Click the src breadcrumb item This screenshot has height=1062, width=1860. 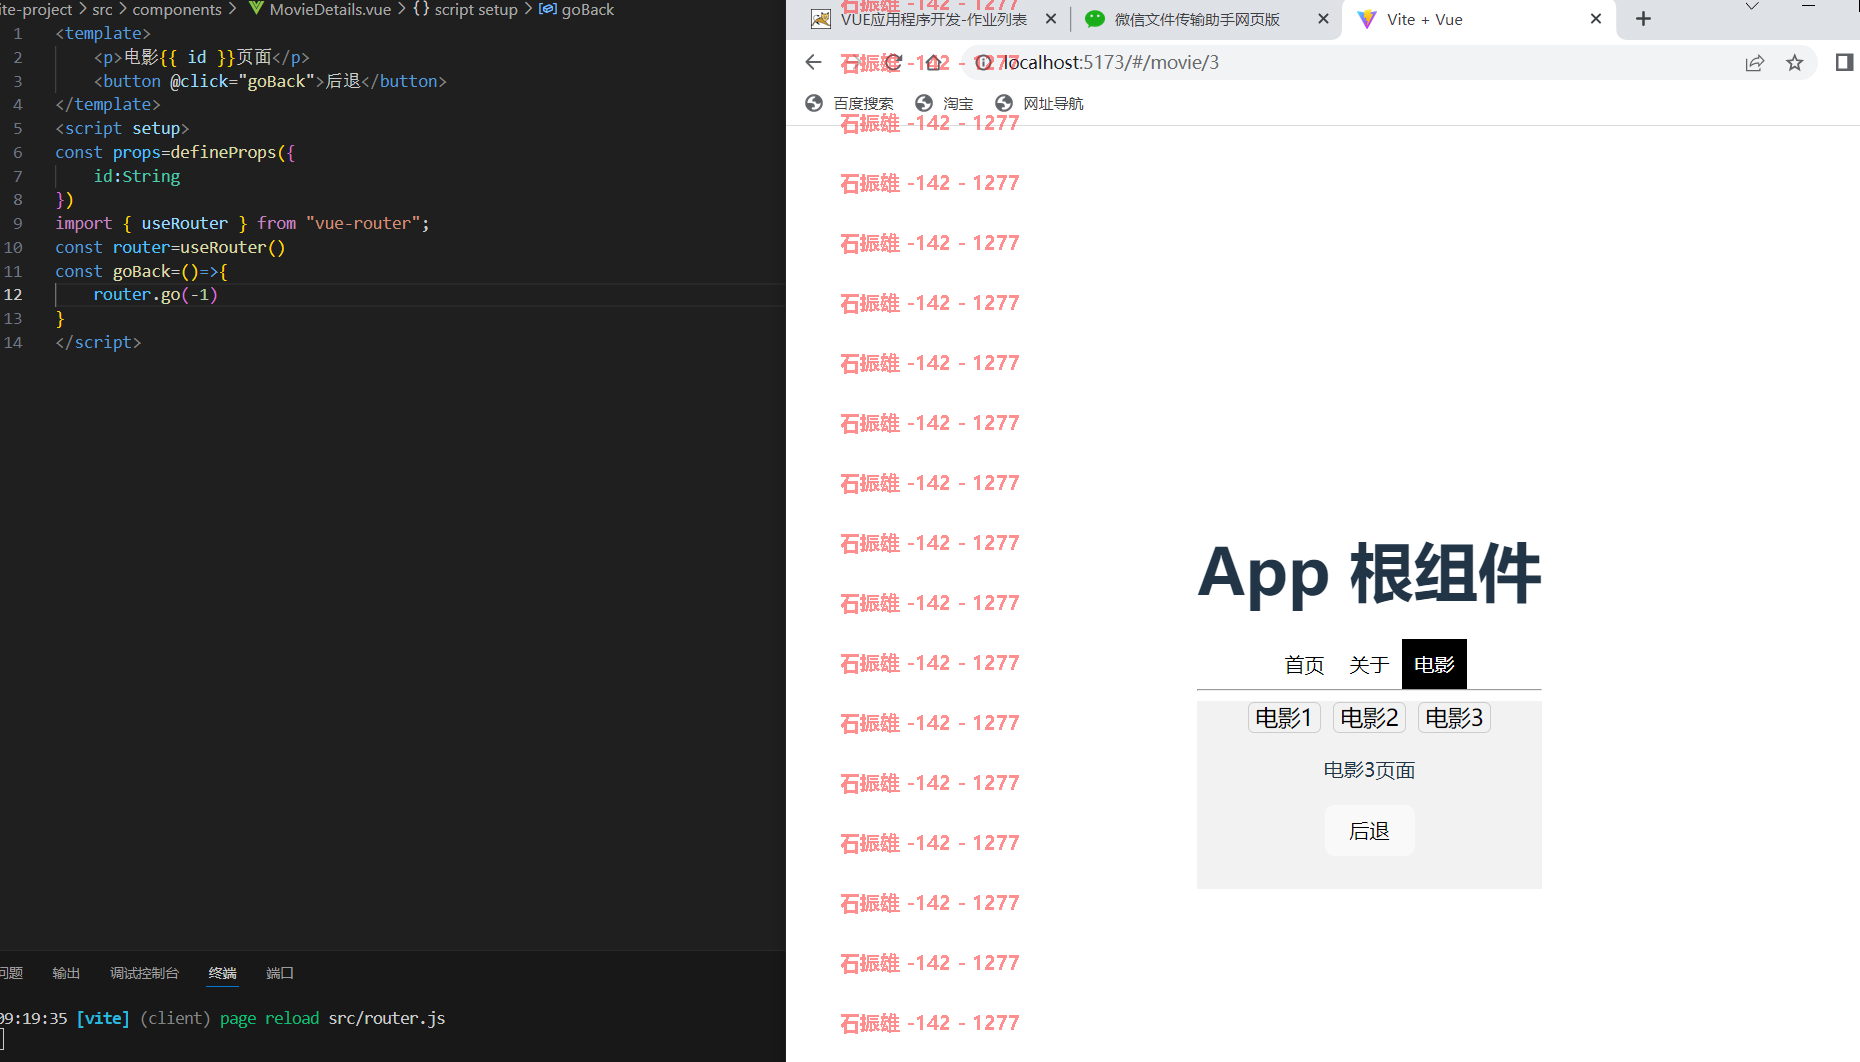(102, 9)
